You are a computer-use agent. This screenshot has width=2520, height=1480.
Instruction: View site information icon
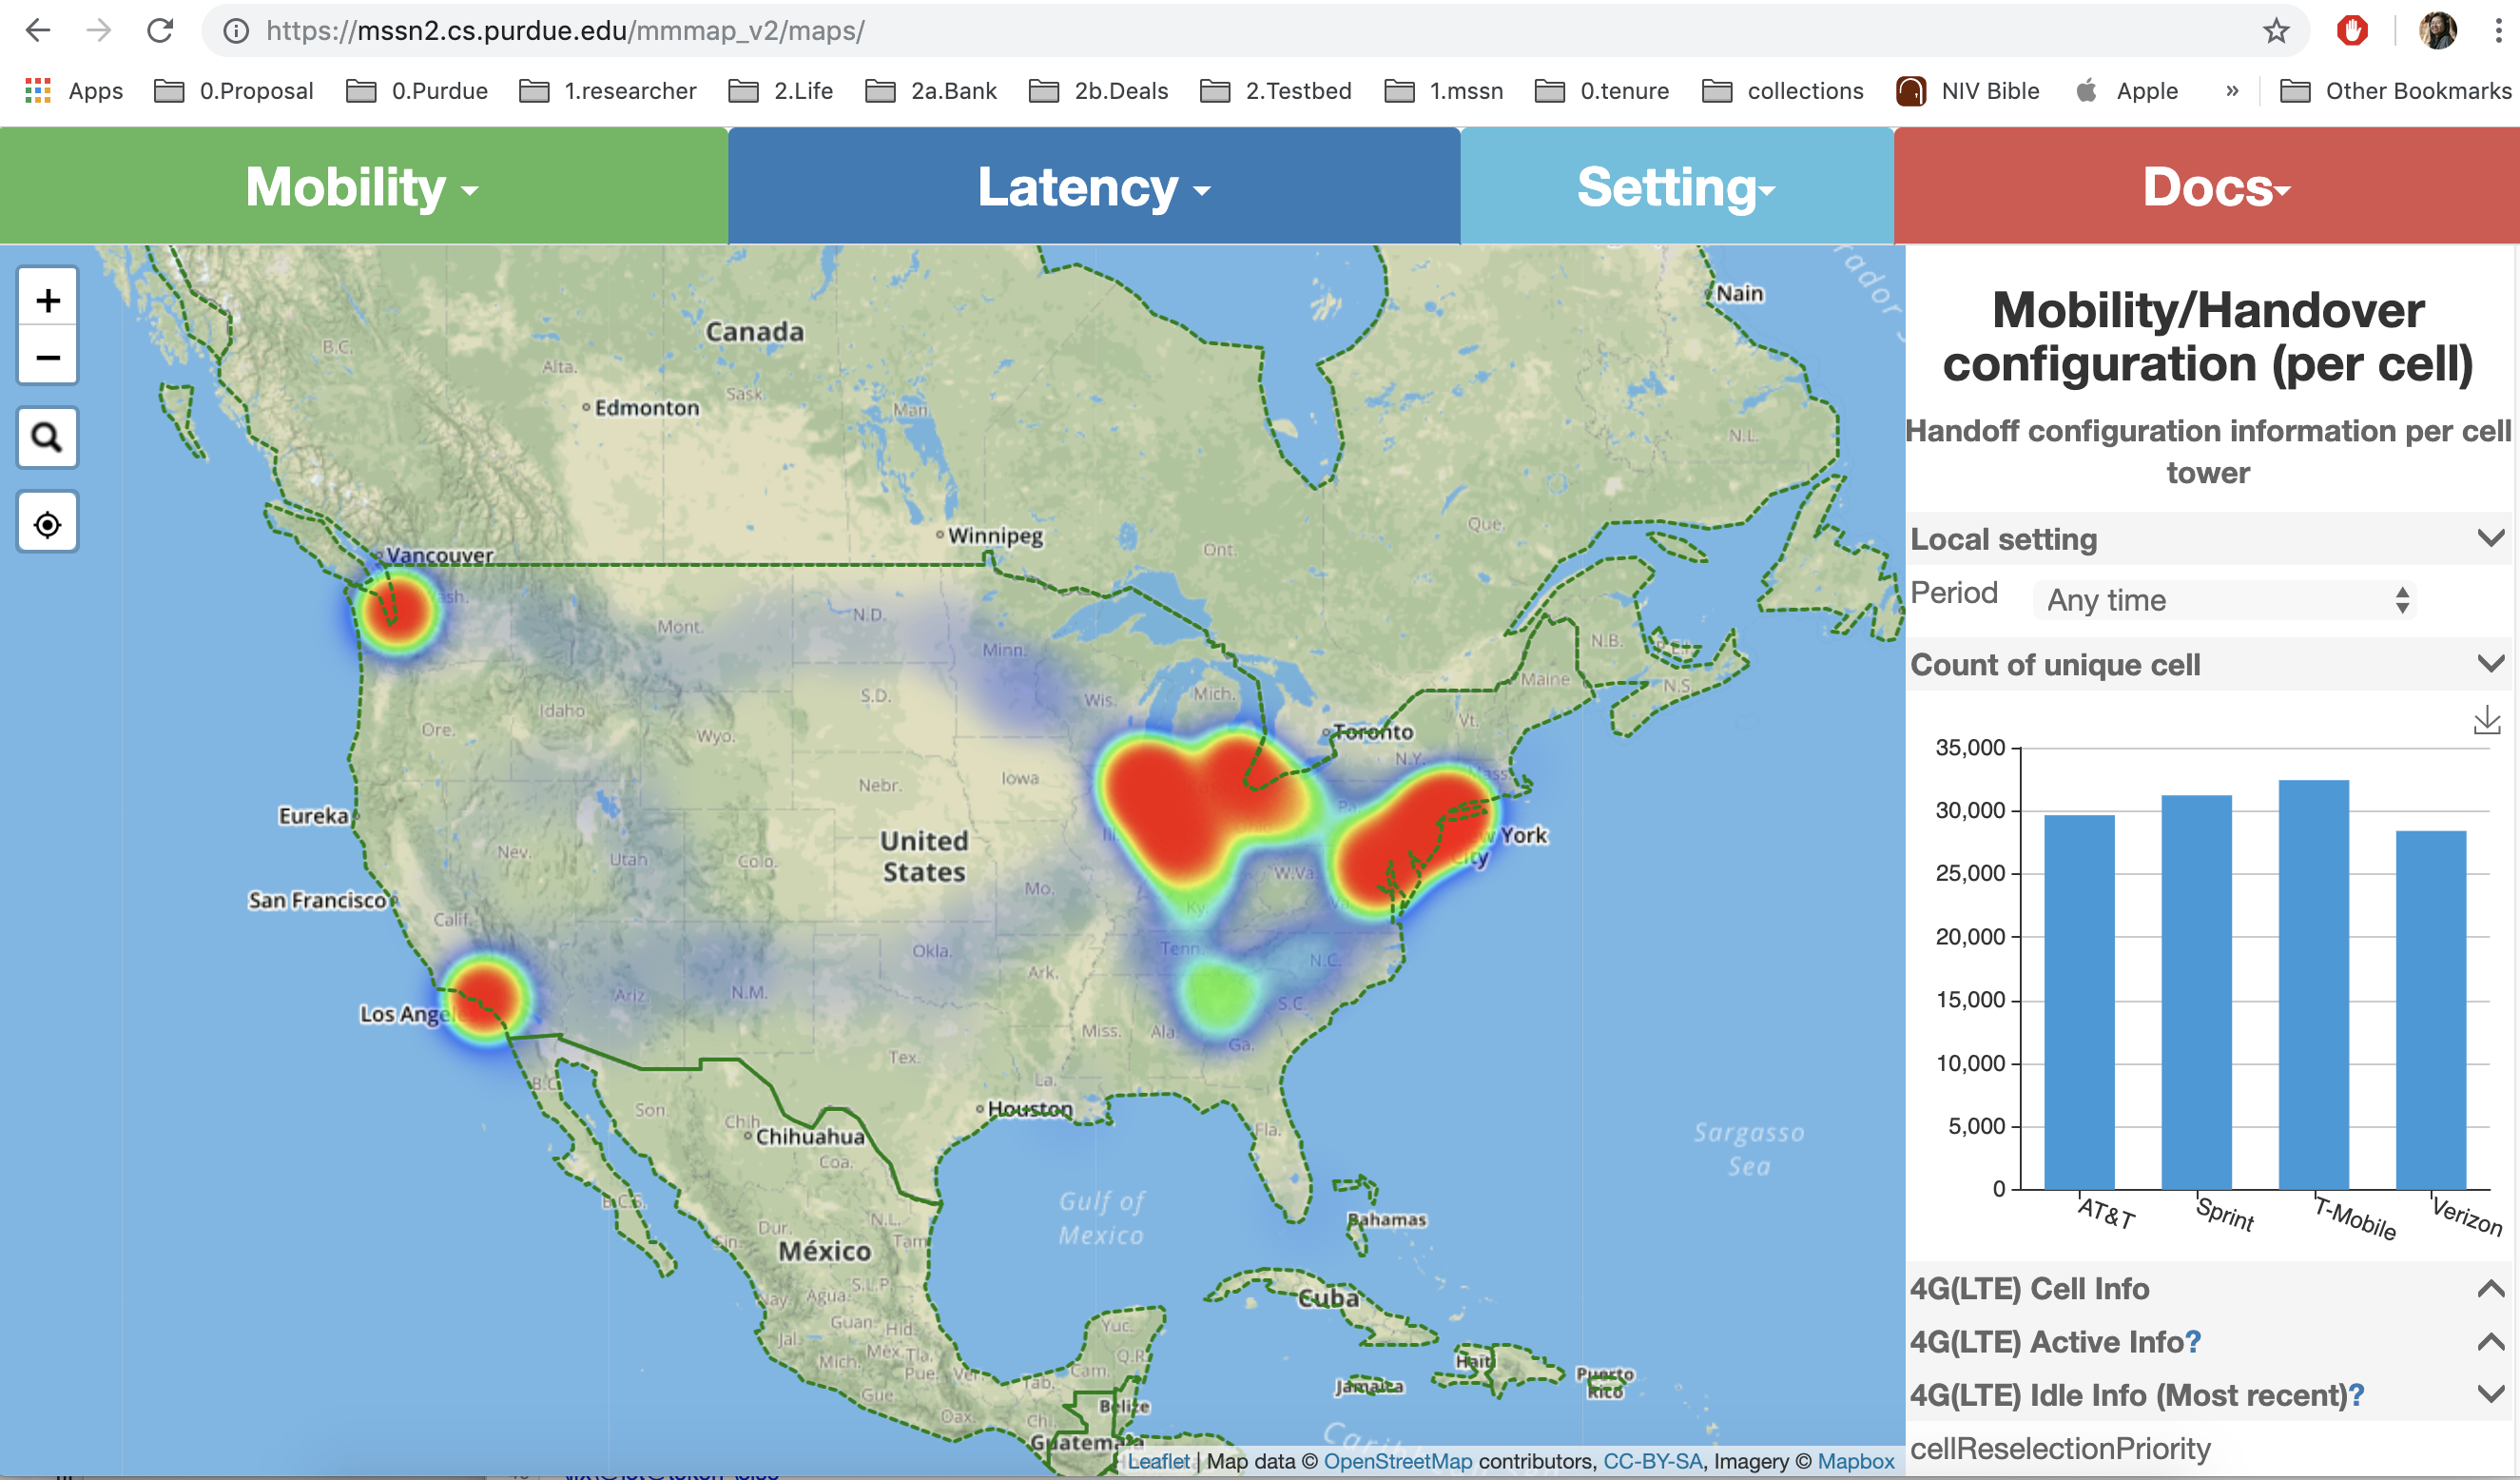pos(236,31)
